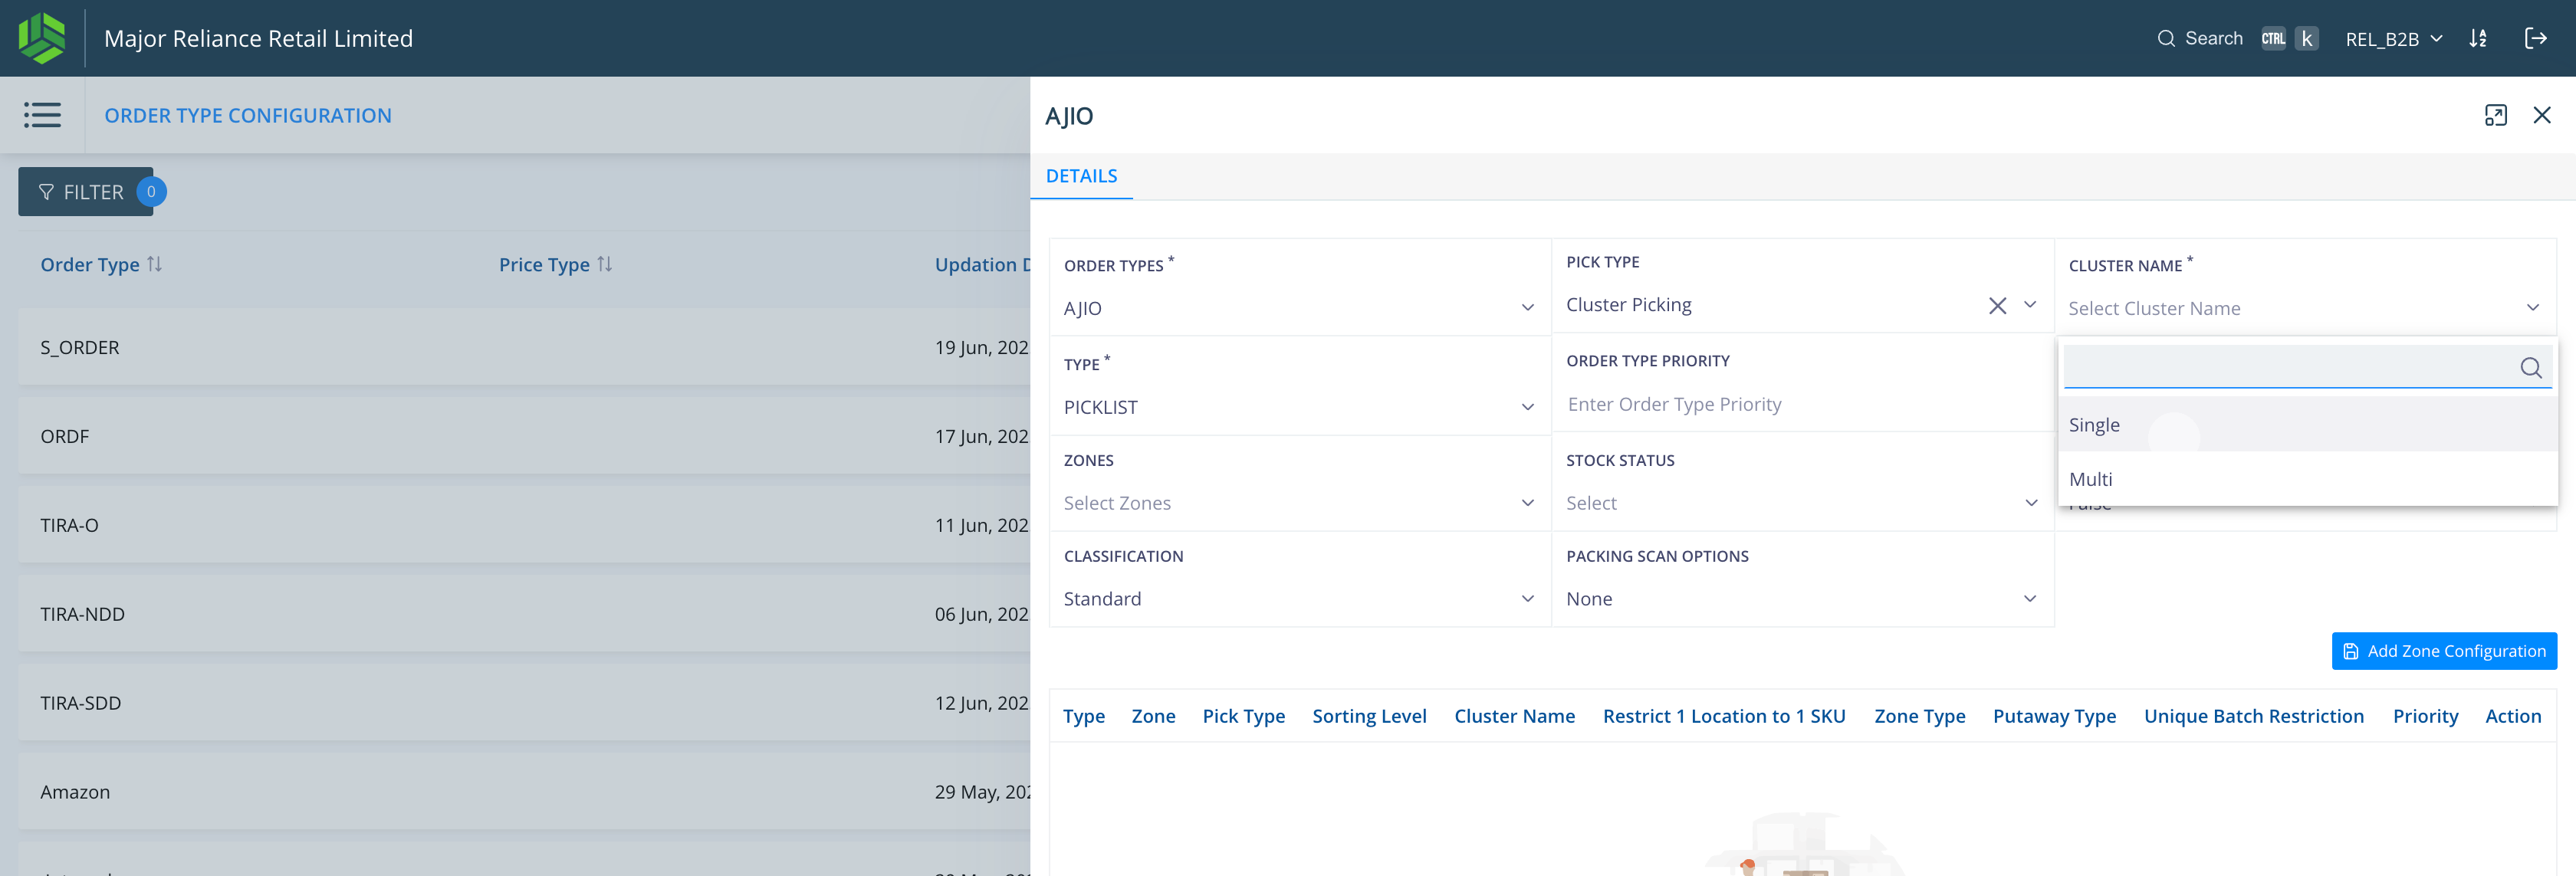2576x876 pixels.
Task: Click the Unique Batch Restriction header
Action: click(2253, 716)
